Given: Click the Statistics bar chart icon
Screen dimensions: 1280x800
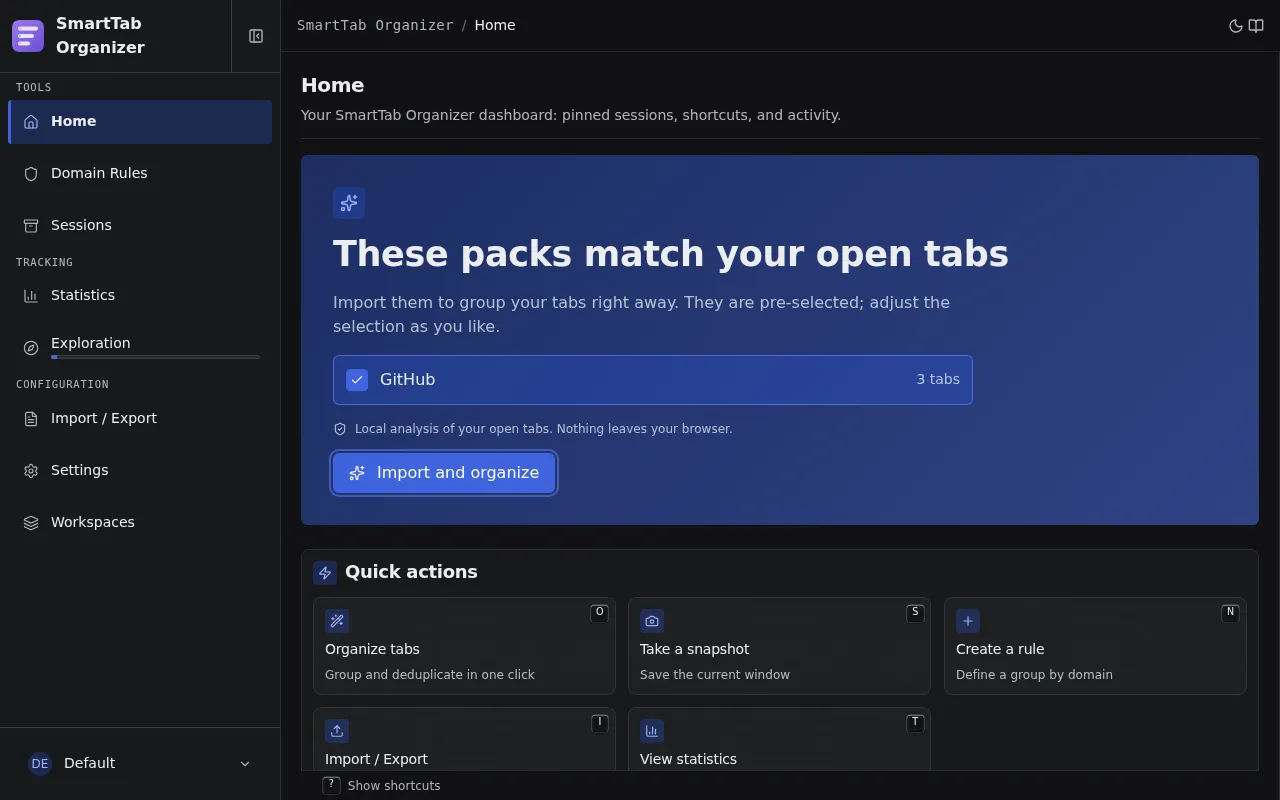Looking at the screenshot, I should click(x=31, y=295).
